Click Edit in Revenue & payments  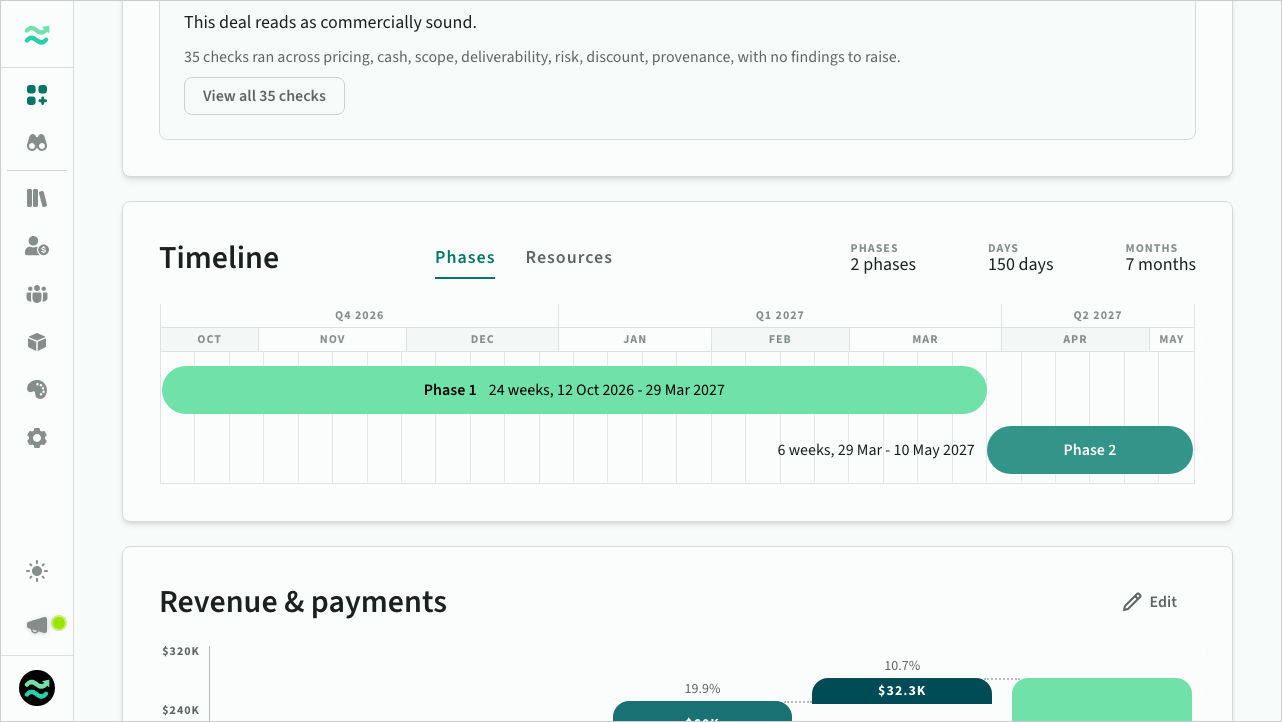click(1150, 602)
